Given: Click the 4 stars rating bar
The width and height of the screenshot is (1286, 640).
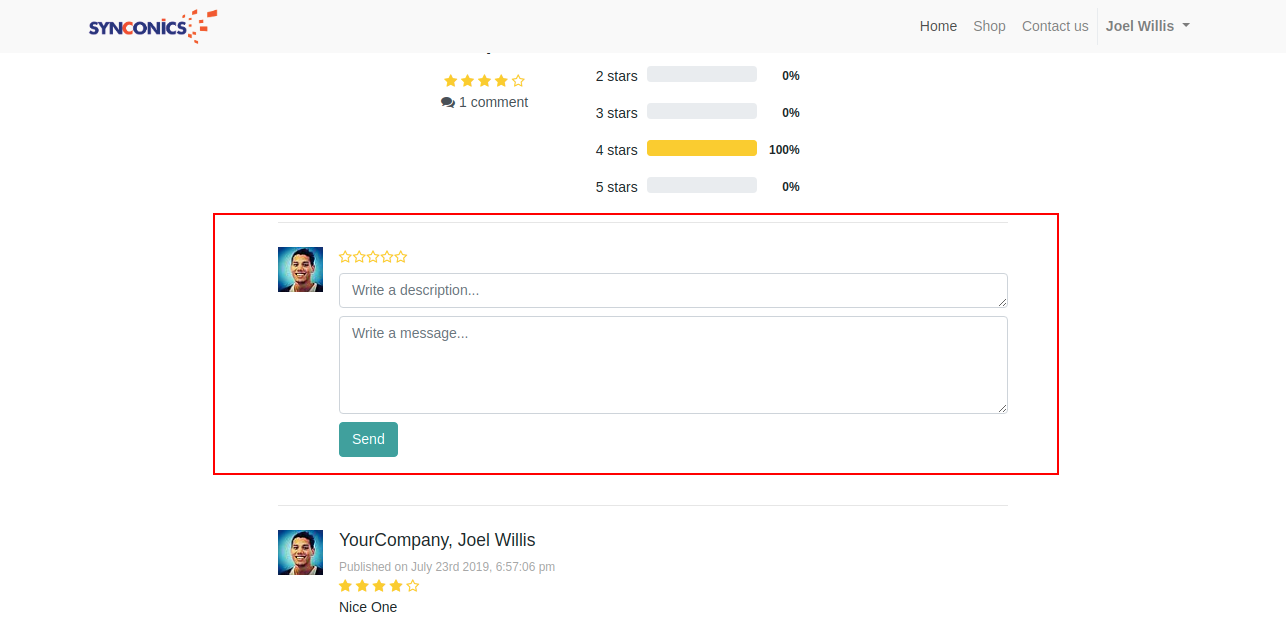Looking at the screenshot, I should 701,149.
